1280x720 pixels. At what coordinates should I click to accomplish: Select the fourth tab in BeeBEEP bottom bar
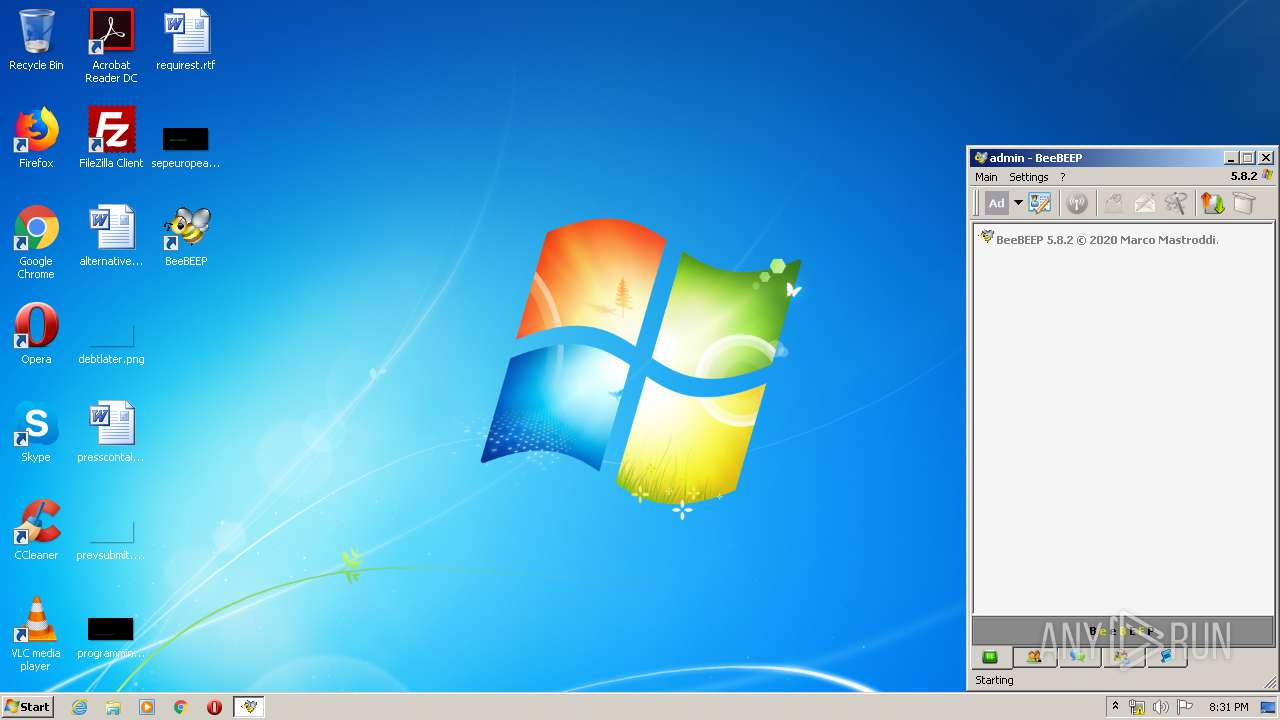click(1122, 657)
